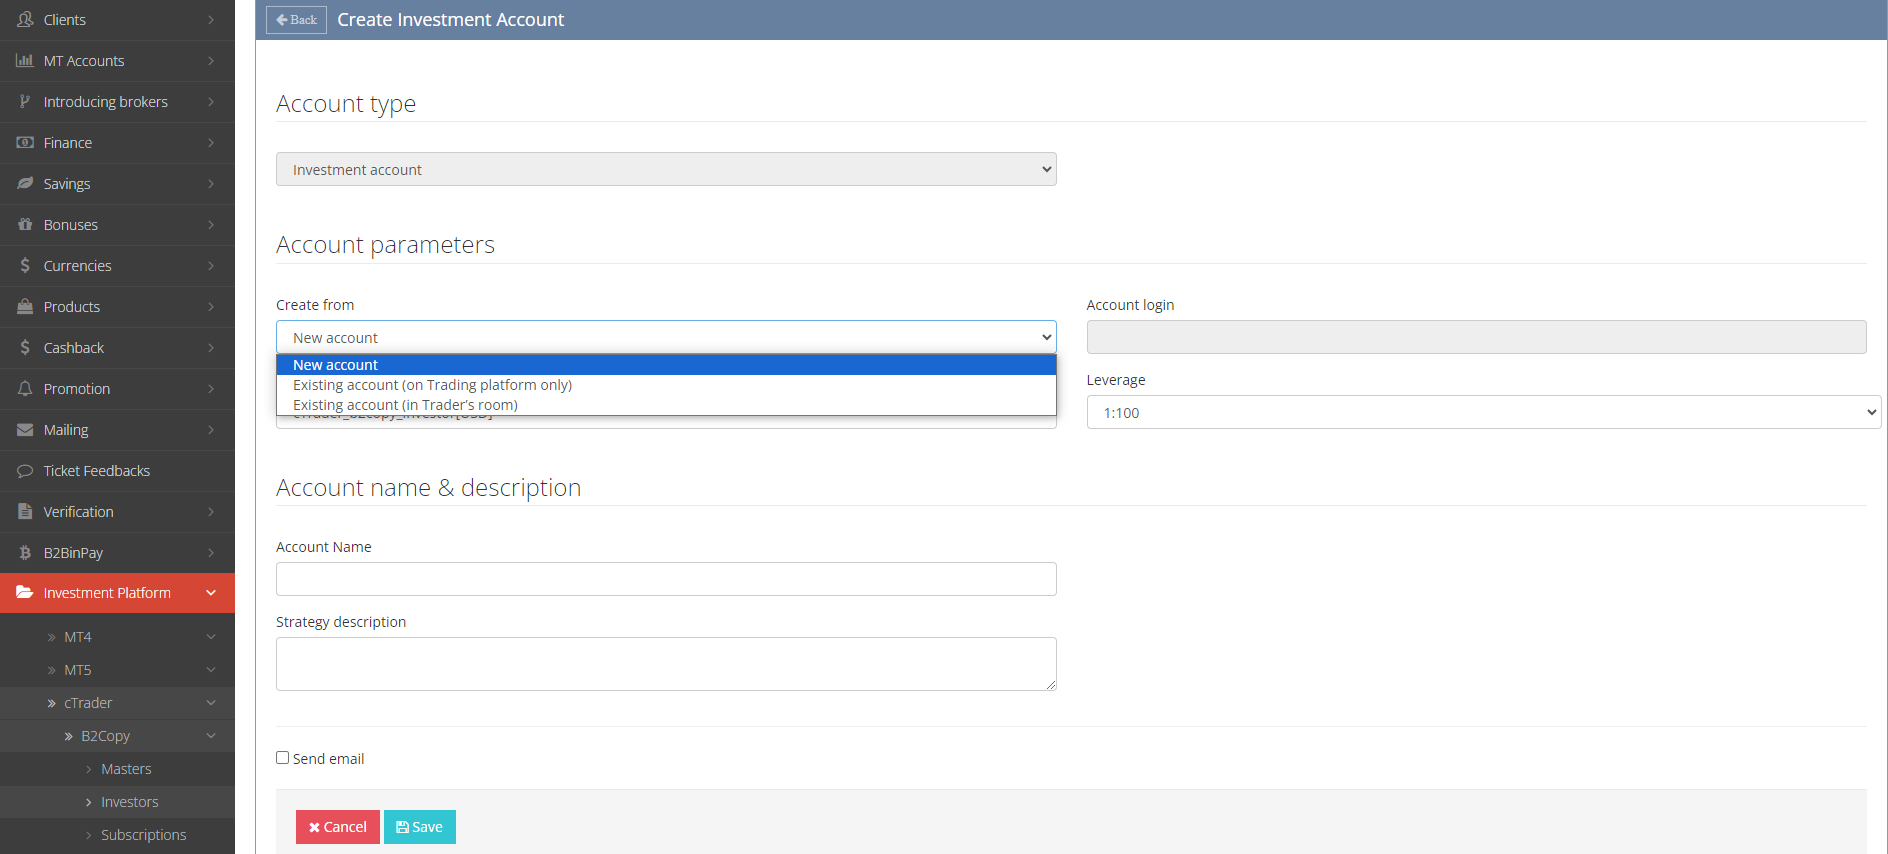The height and width of the screenshot is (854, 1888).
Task: Open the Leverage 1:100 dropdown
Action: tap(1484, 412)
